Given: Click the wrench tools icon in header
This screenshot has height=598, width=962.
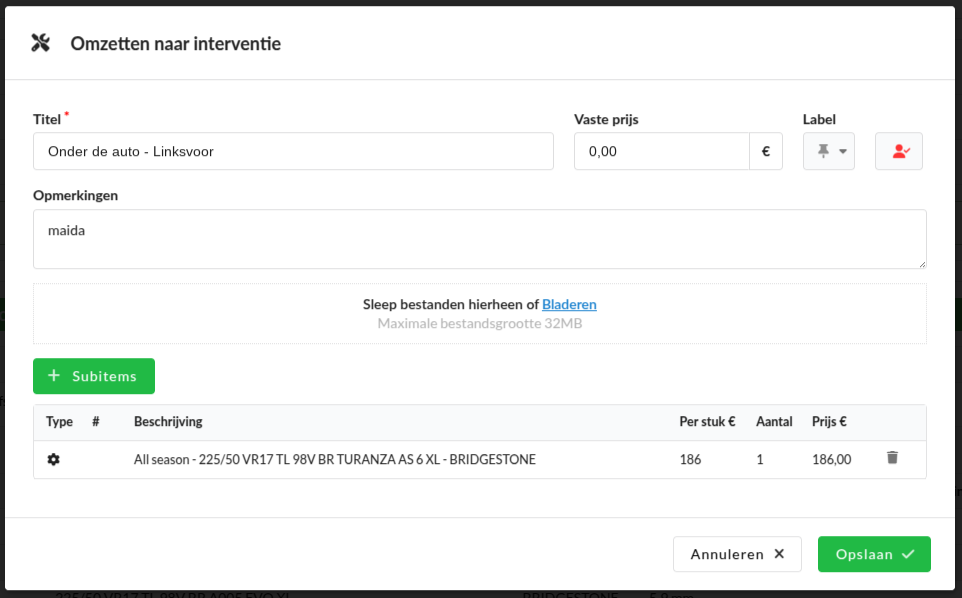Looking at the screenshot, I should click(x=41, y=43).
